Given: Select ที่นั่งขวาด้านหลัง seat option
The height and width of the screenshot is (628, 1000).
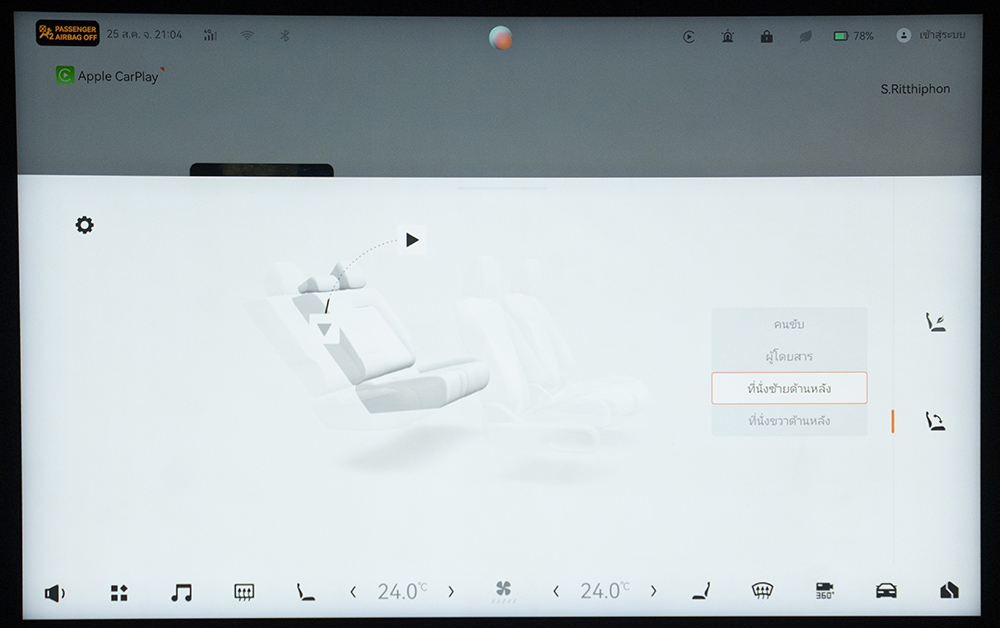Looking at the screenshot, I should [x=789, y=421].
